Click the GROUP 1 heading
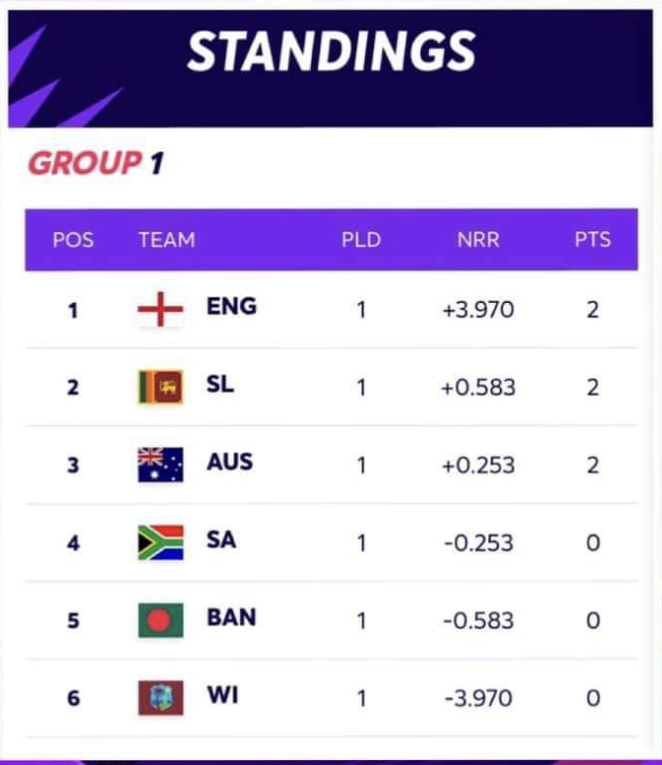The width and height of the screenshot is (662, 765). click(x=96, y=163)
